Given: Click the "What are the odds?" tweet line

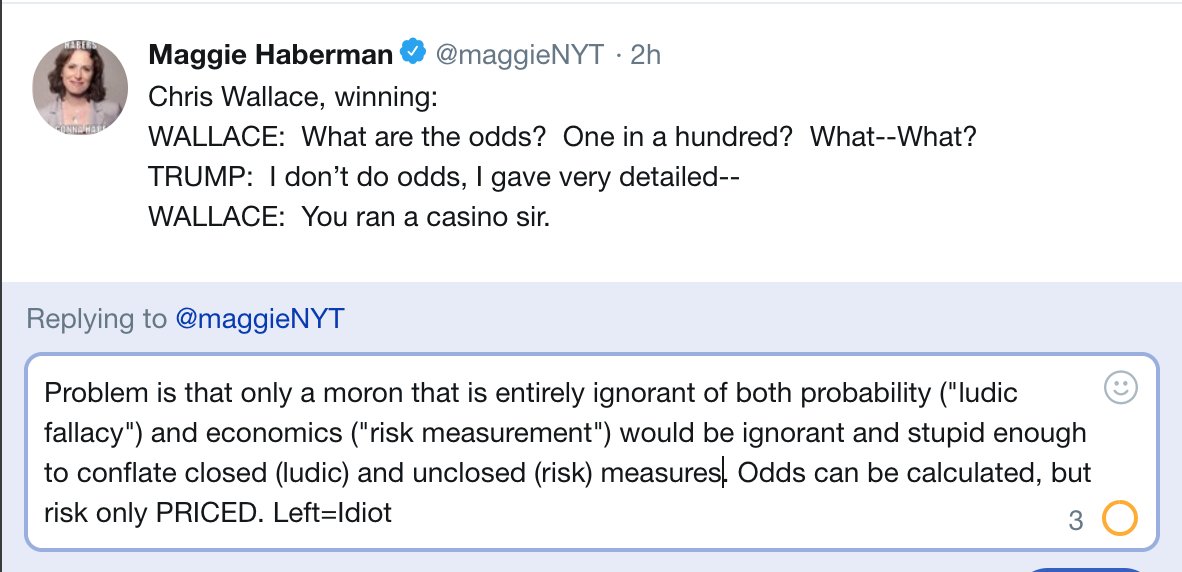Looking at the screenshot, I should (x=562, y=136).
